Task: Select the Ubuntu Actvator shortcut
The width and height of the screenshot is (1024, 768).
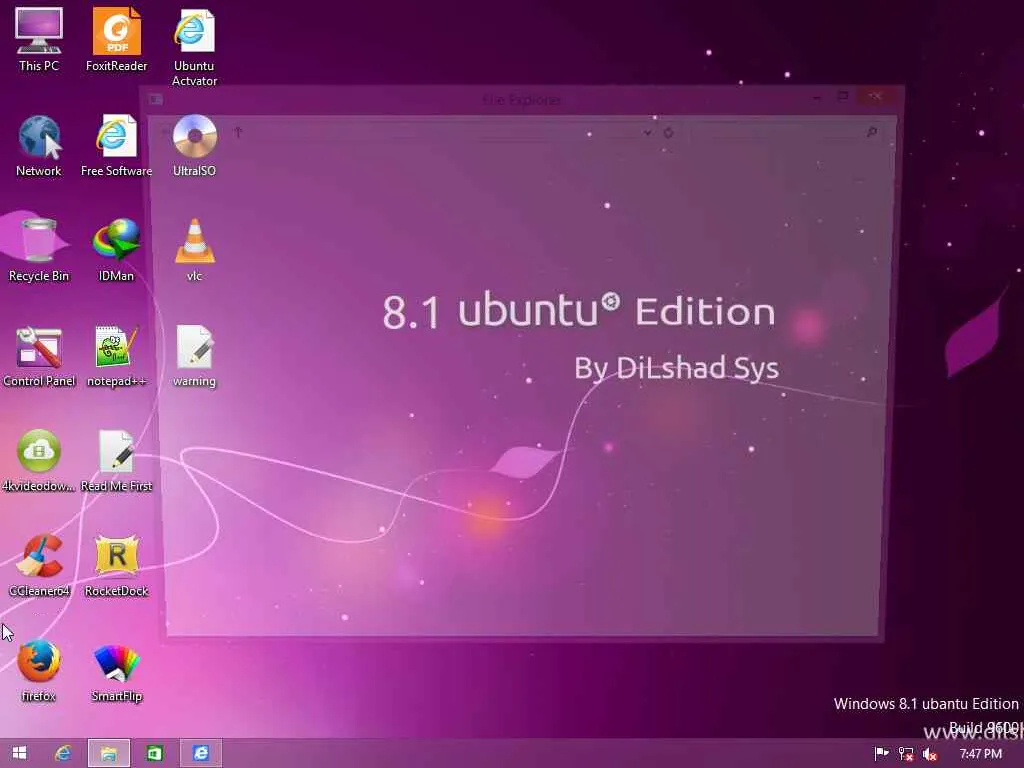Action: pos(194,47)
